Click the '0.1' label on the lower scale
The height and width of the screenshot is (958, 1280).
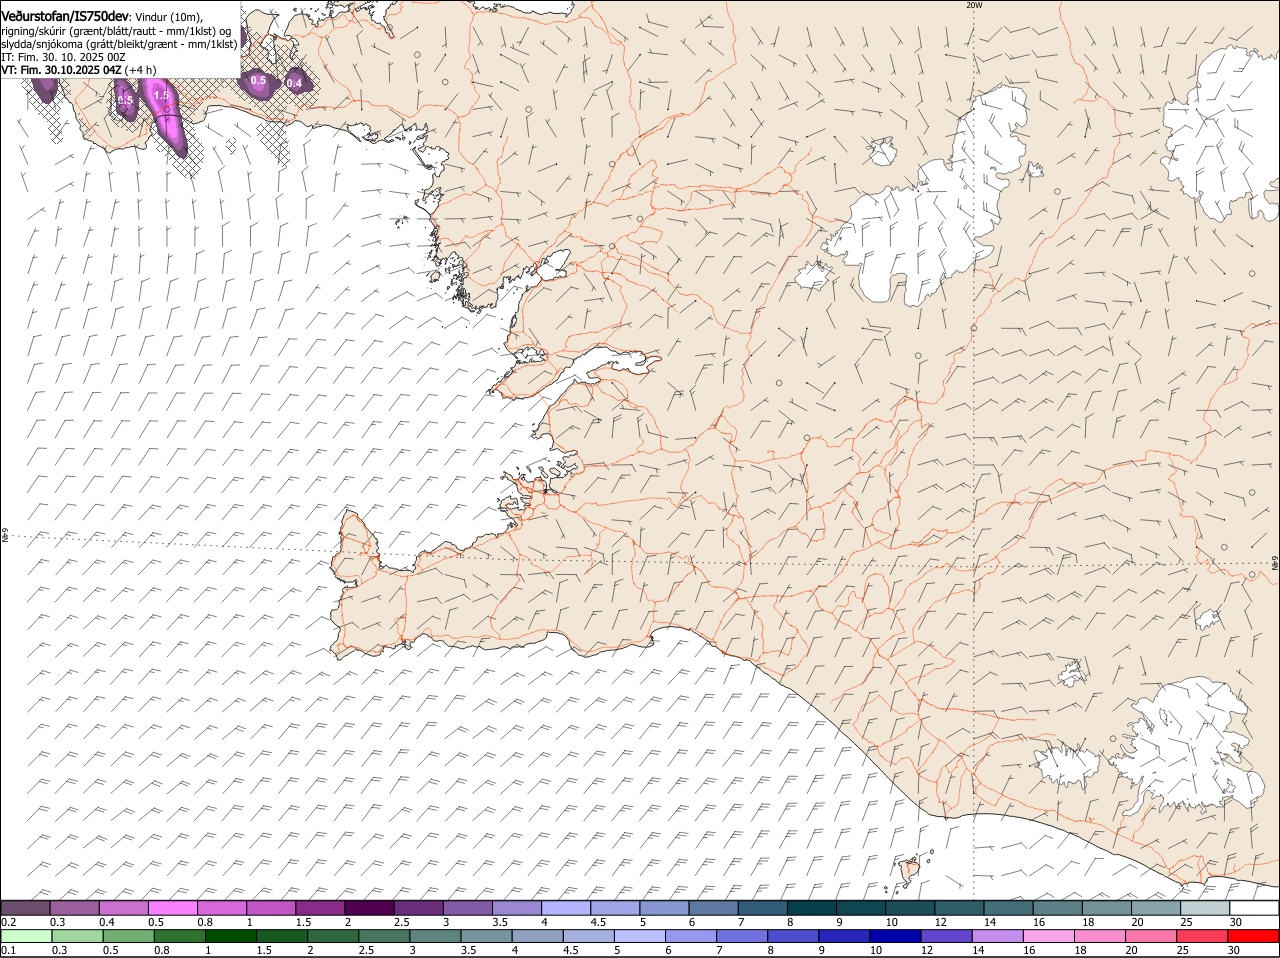[x=8, y=950]
